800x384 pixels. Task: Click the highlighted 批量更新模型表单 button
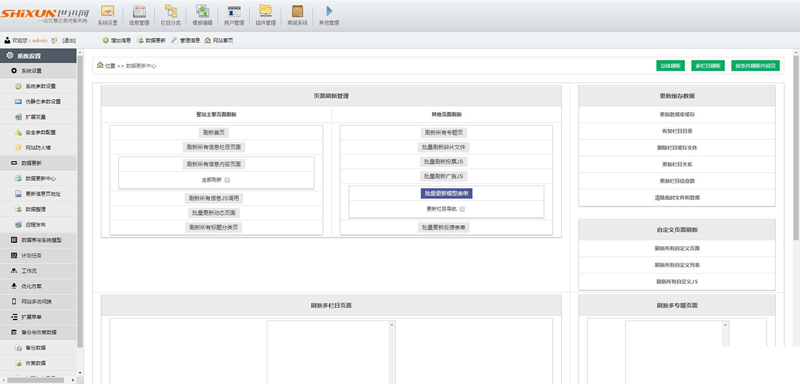(446, 194)
